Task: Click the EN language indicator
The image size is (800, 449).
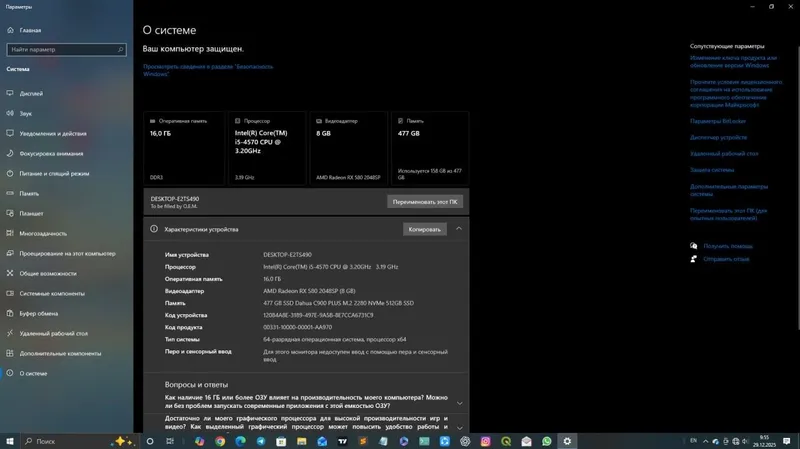Action: (693, 440)
